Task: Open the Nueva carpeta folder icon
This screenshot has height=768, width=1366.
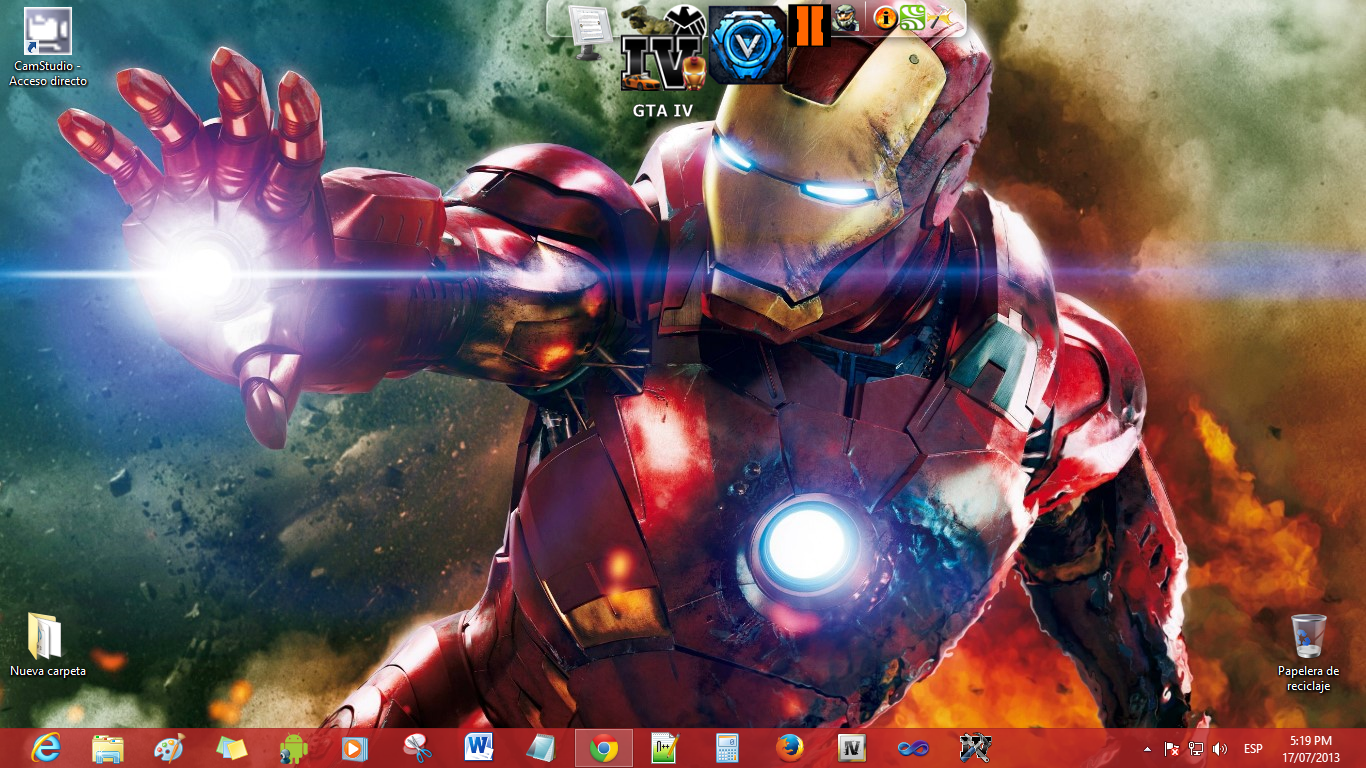Action: click(x=45, y=635)
